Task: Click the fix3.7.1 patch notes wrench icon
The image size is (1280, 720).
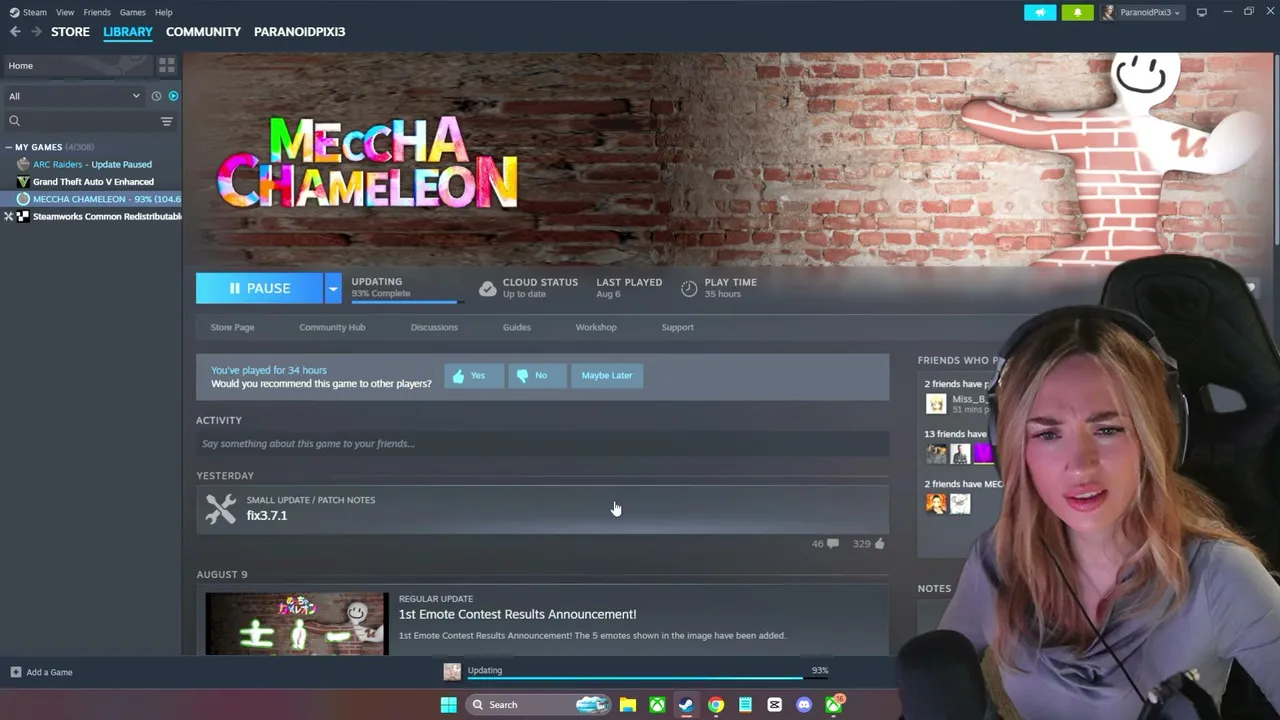Action: click(220, 508)
